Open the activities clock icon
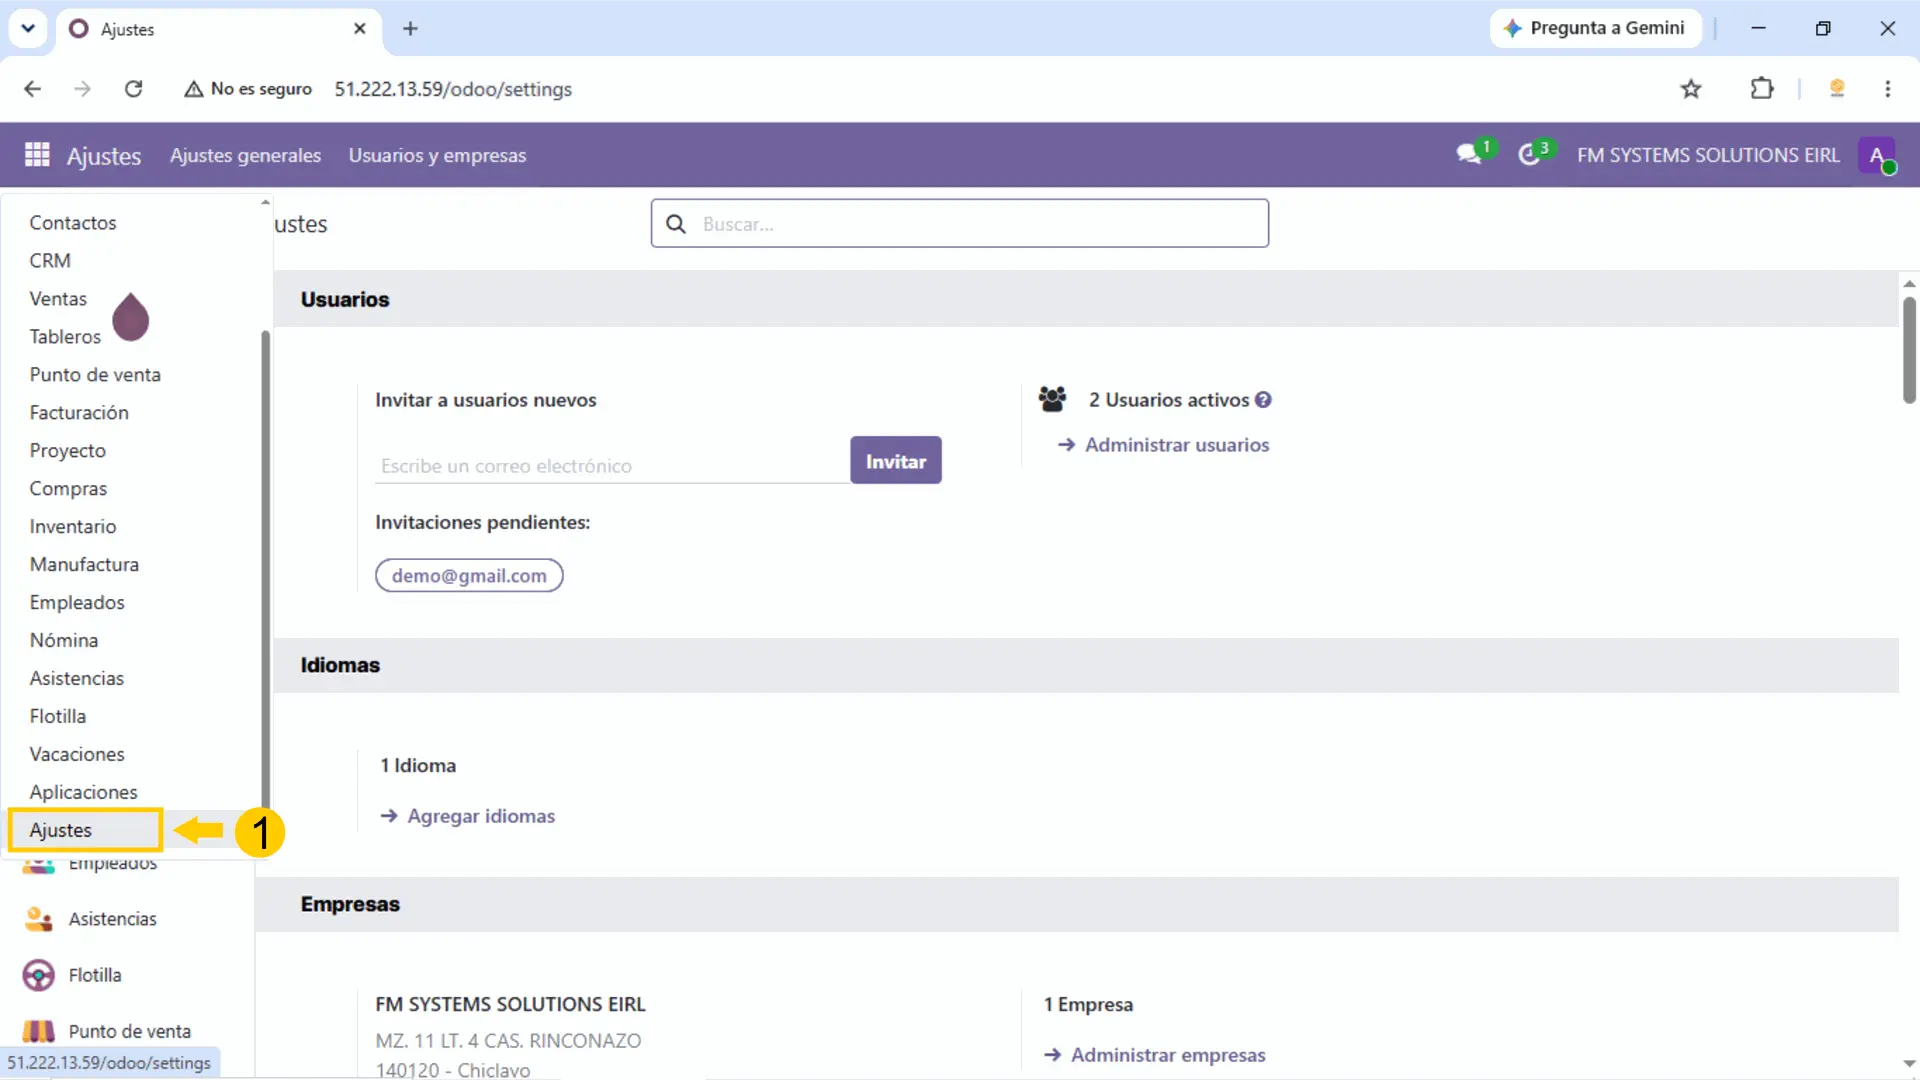Viewport: 1920px width, 1080px height. [x=1530, y=154]
